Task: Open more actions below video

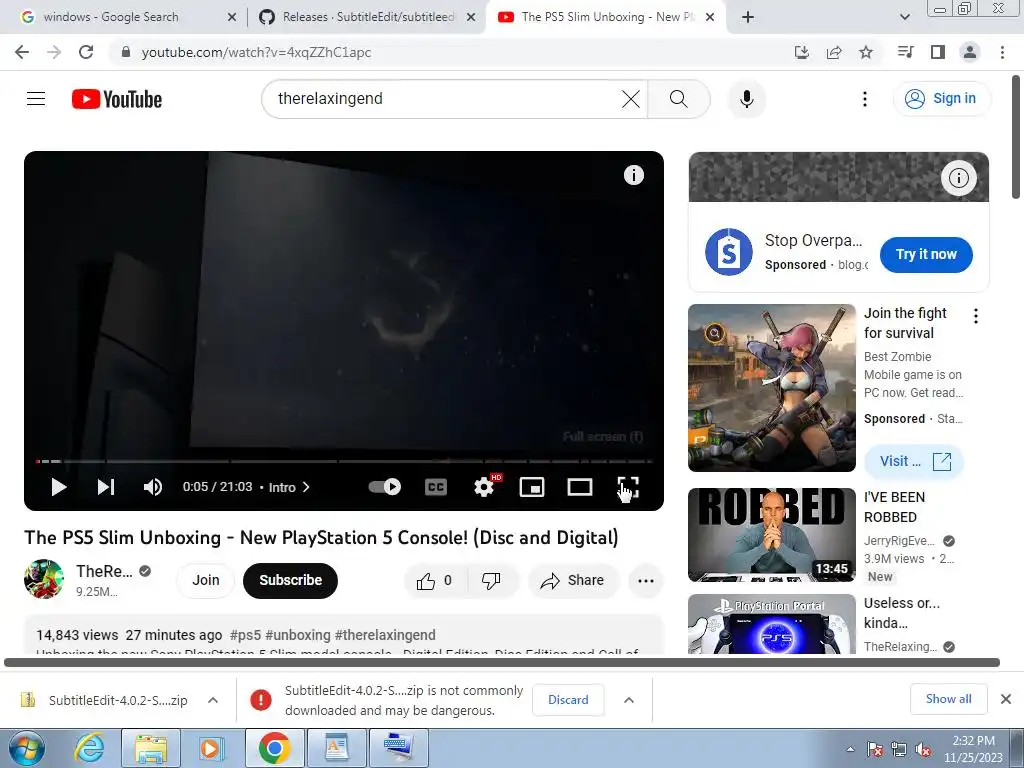Action: (646, 581)
